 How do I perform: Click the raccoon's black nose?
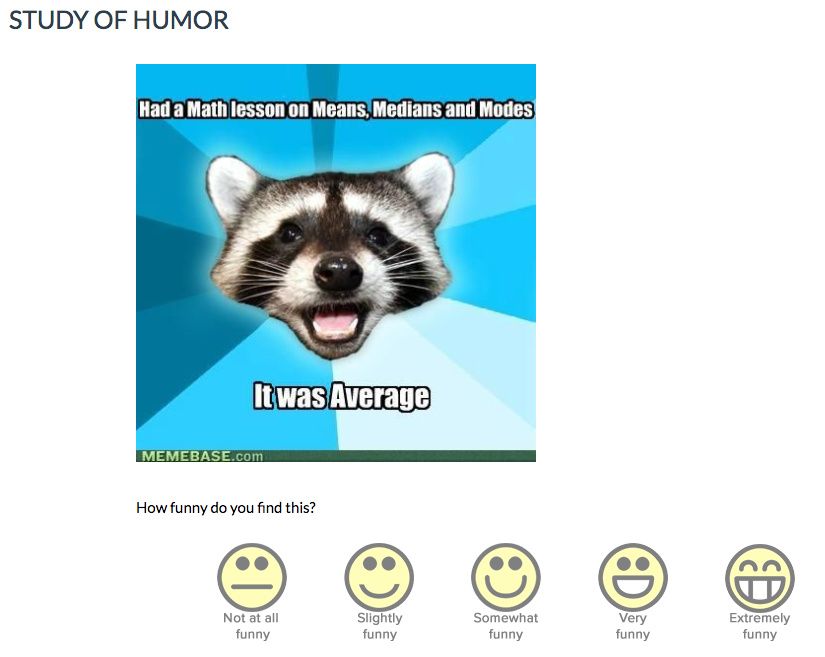[338, 271]
